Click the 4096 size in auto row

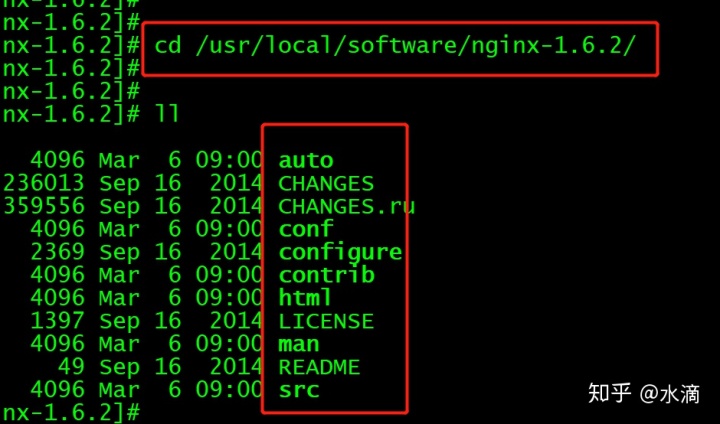tap(57, 160)
